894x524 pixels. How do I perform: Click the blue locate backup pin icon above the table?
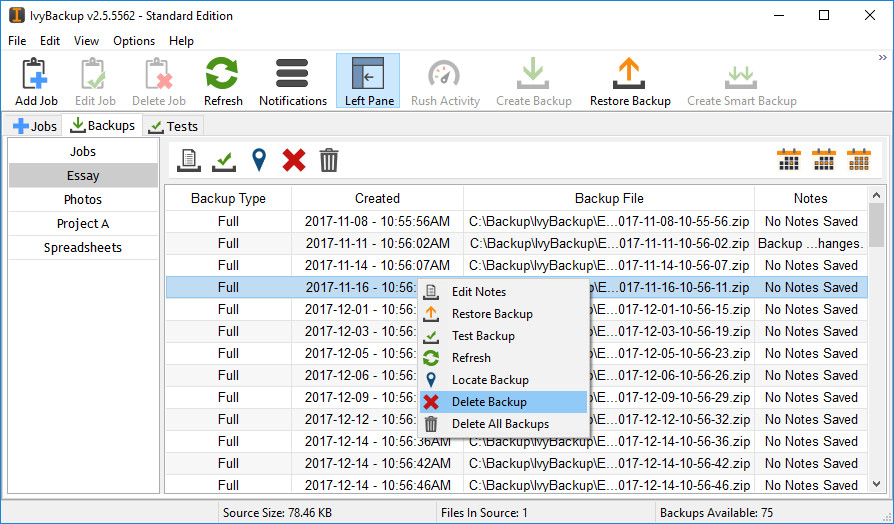click(x=259, y=160)
